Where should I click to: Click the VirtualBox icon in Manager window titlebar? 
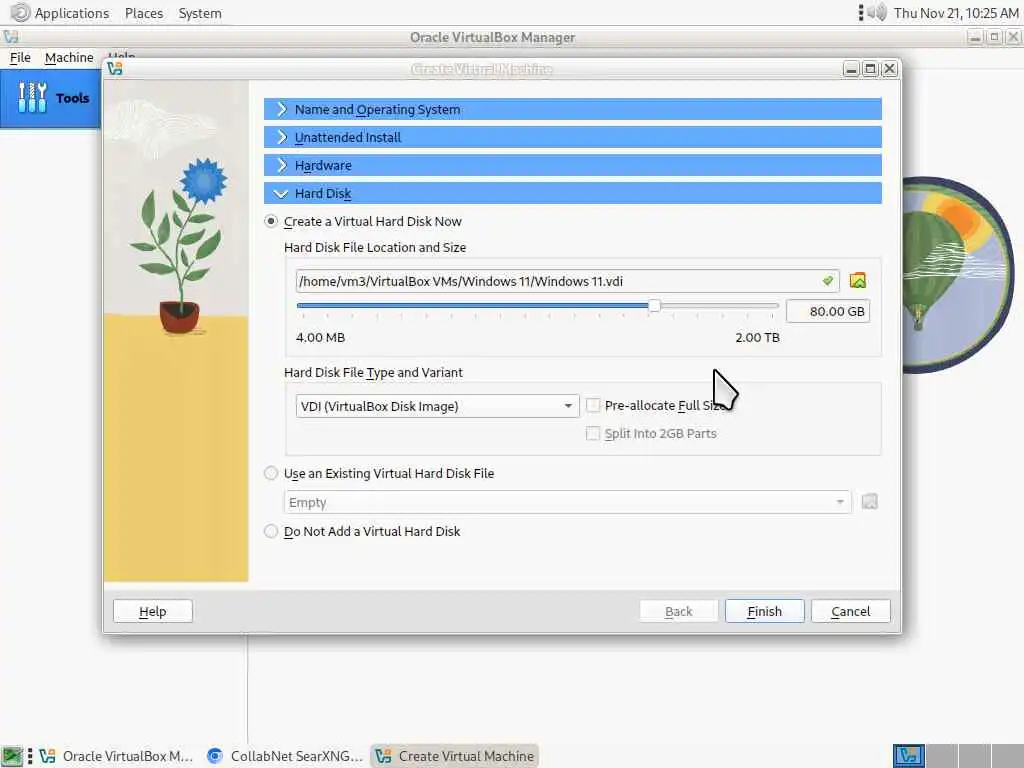(10, 37)
